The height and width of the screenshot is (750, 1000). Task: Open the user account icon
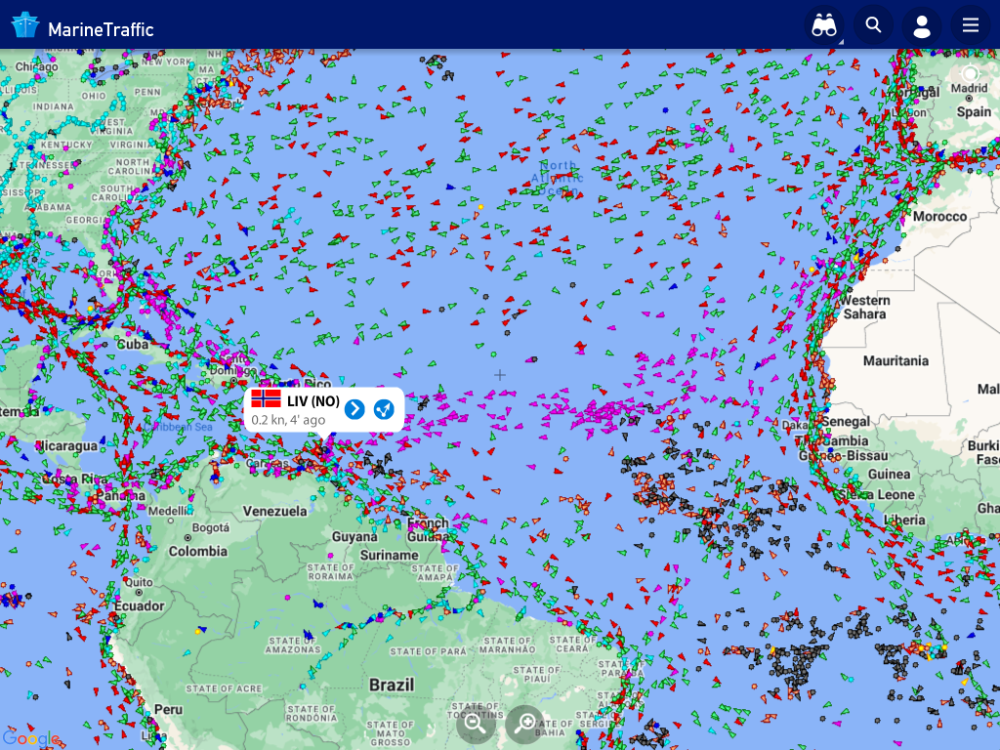click(922, 26)
